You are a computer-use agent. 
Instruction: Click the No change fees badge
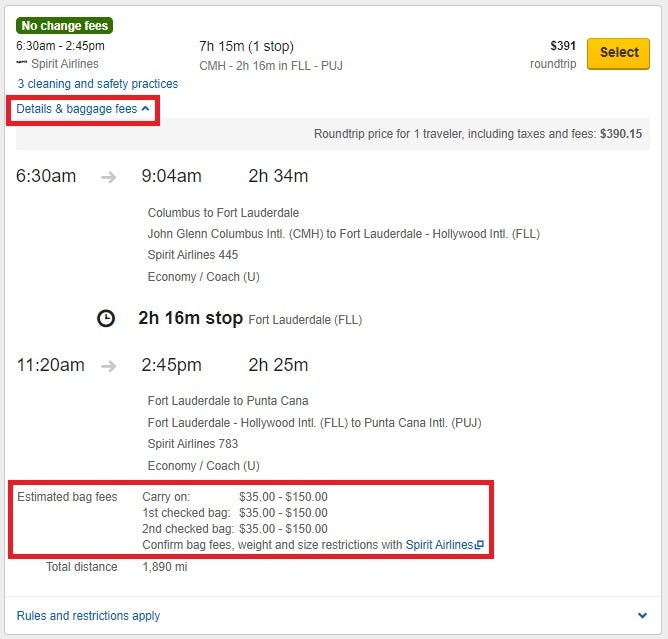(64, 26)
